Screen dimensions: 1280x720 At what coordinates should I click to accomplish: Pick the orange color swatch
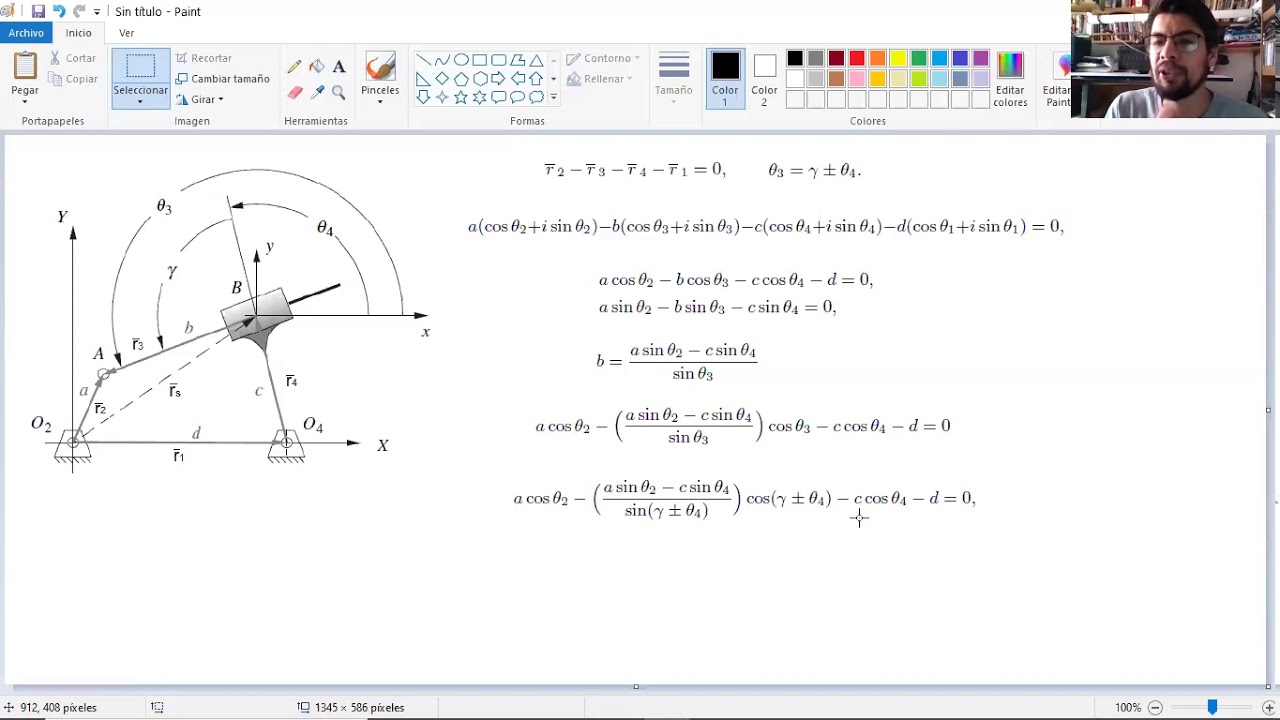(x=877, y=59)
